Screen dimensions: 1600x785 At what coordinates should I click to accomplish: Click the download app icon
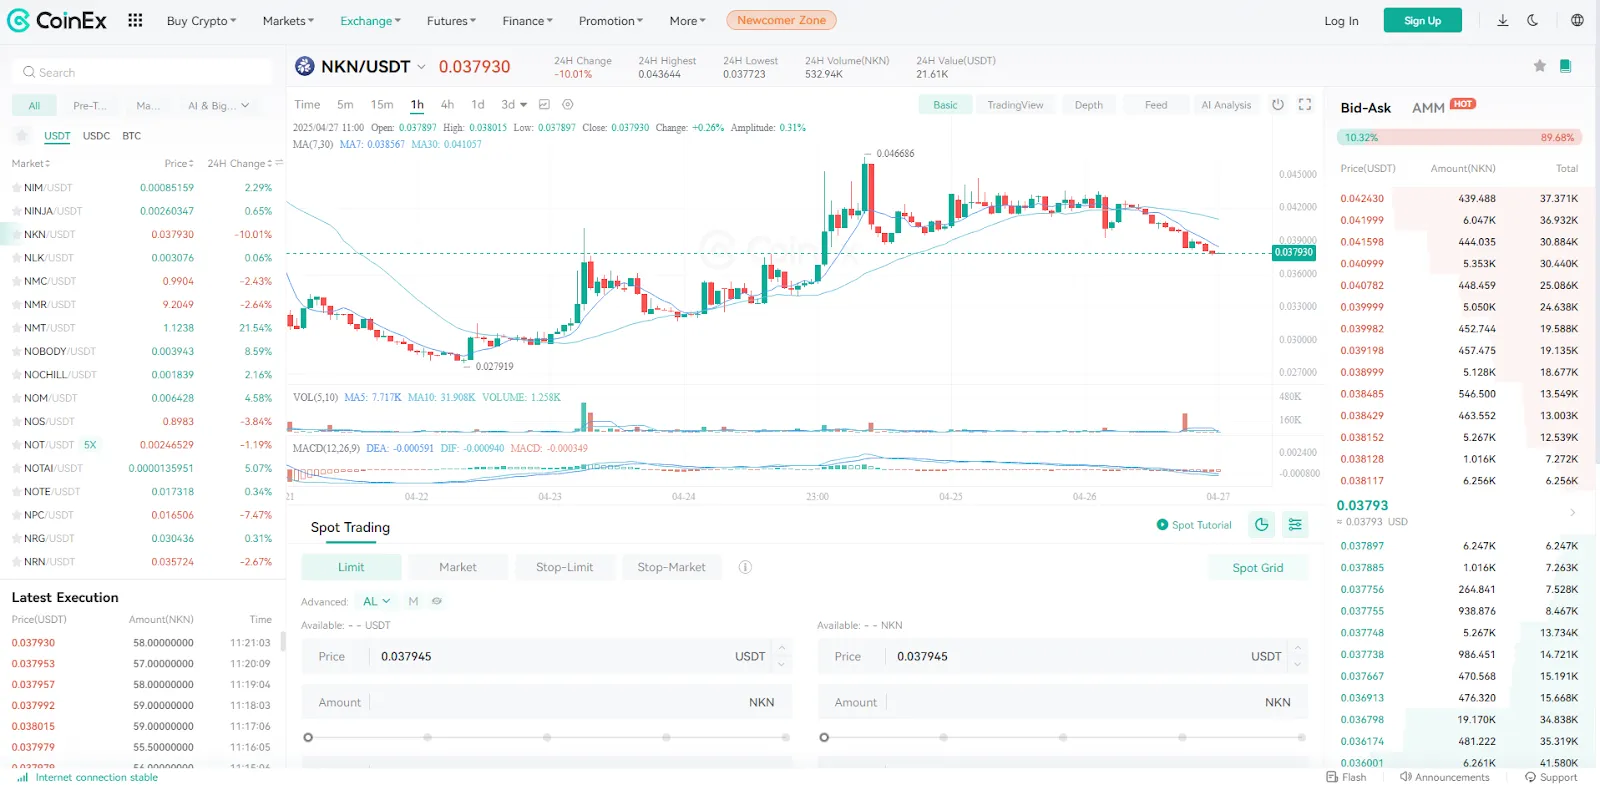tap(1502, 20)
